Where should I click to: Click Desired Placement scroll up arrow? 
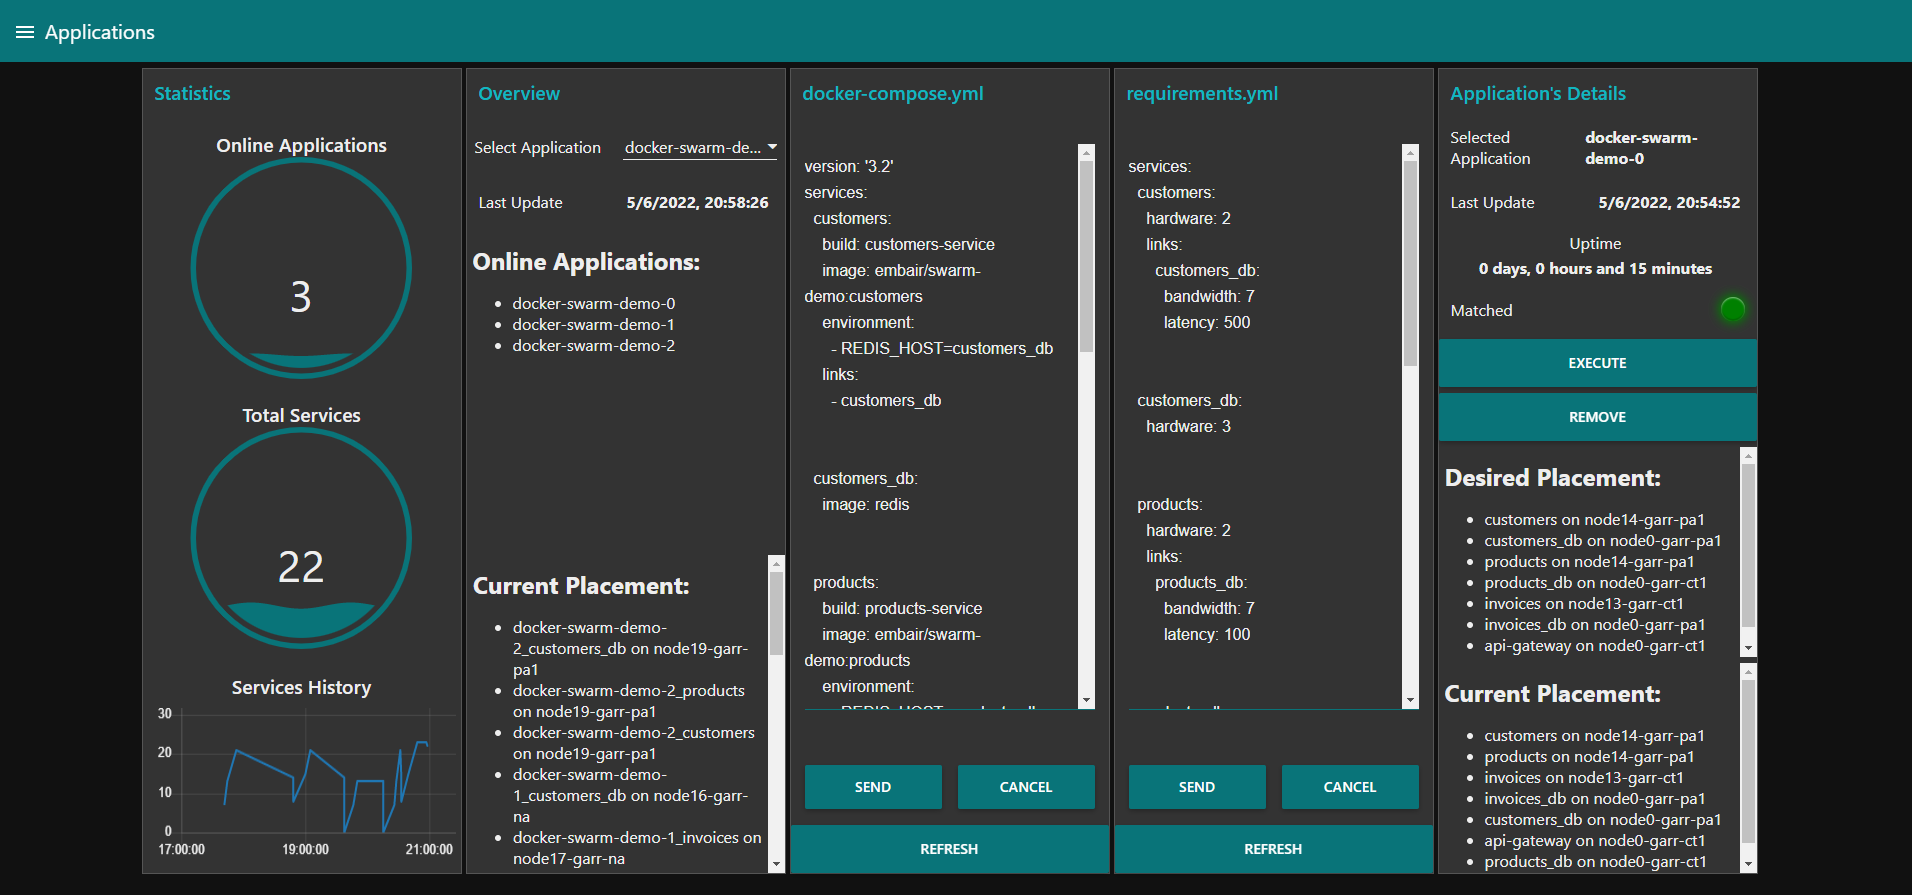click(x=1748, y=456)
